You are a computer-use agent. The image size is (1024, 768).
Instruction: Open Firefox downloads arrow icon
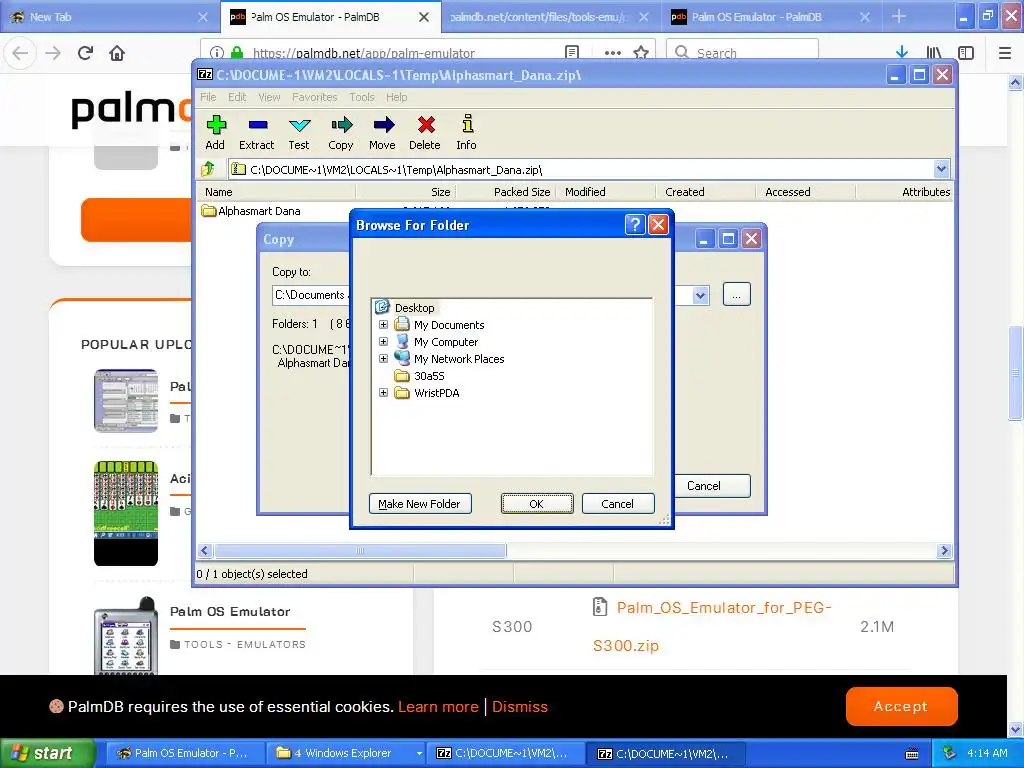(902, 53)
